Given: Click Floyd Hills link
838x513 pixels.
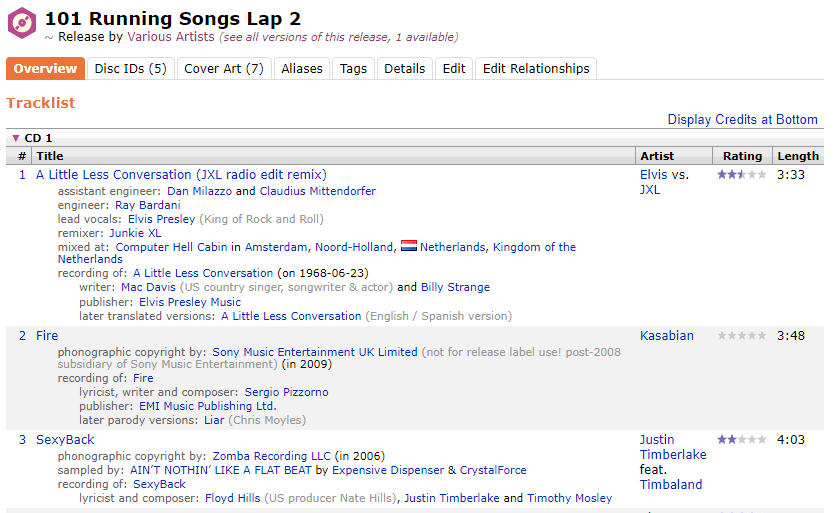Looking at the screenshot, I should (x=232, y=498).
